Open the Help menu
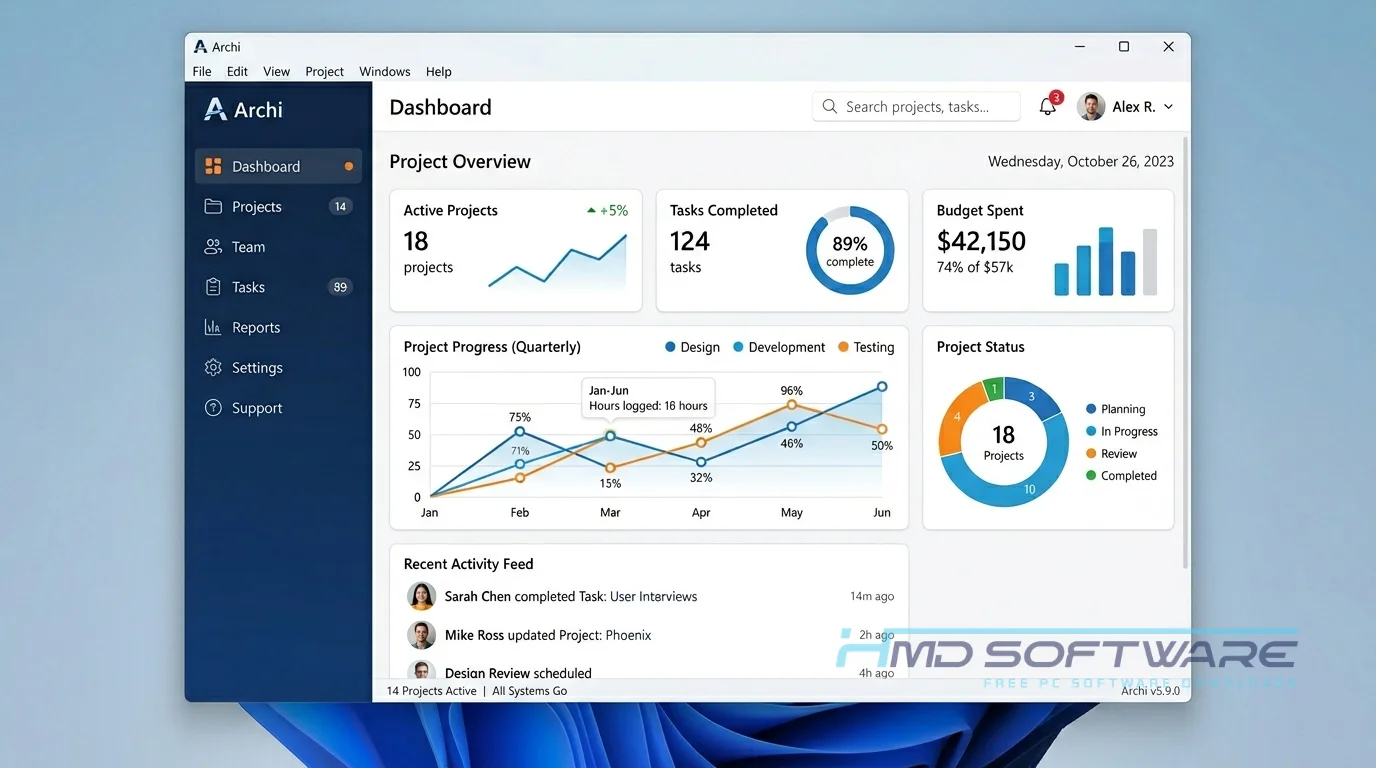Screen dimensions: 1376x768 439,71
